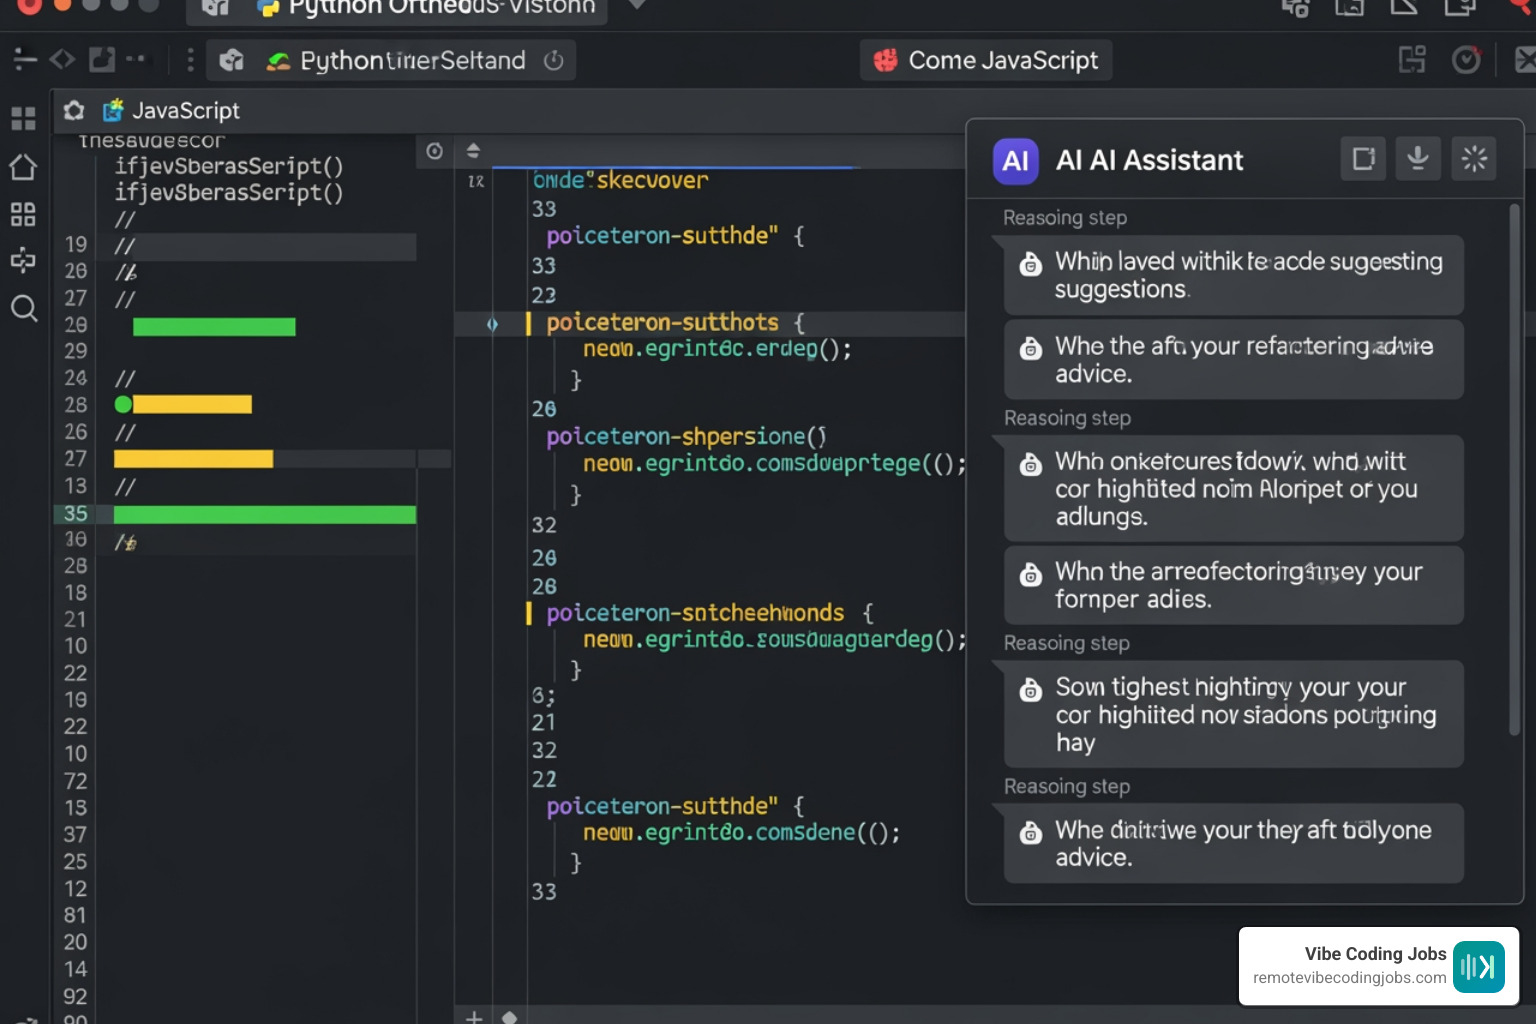
Task: Click the layout structure icon at the top right
Action: pyautogui.click(x=1412, y=60)
